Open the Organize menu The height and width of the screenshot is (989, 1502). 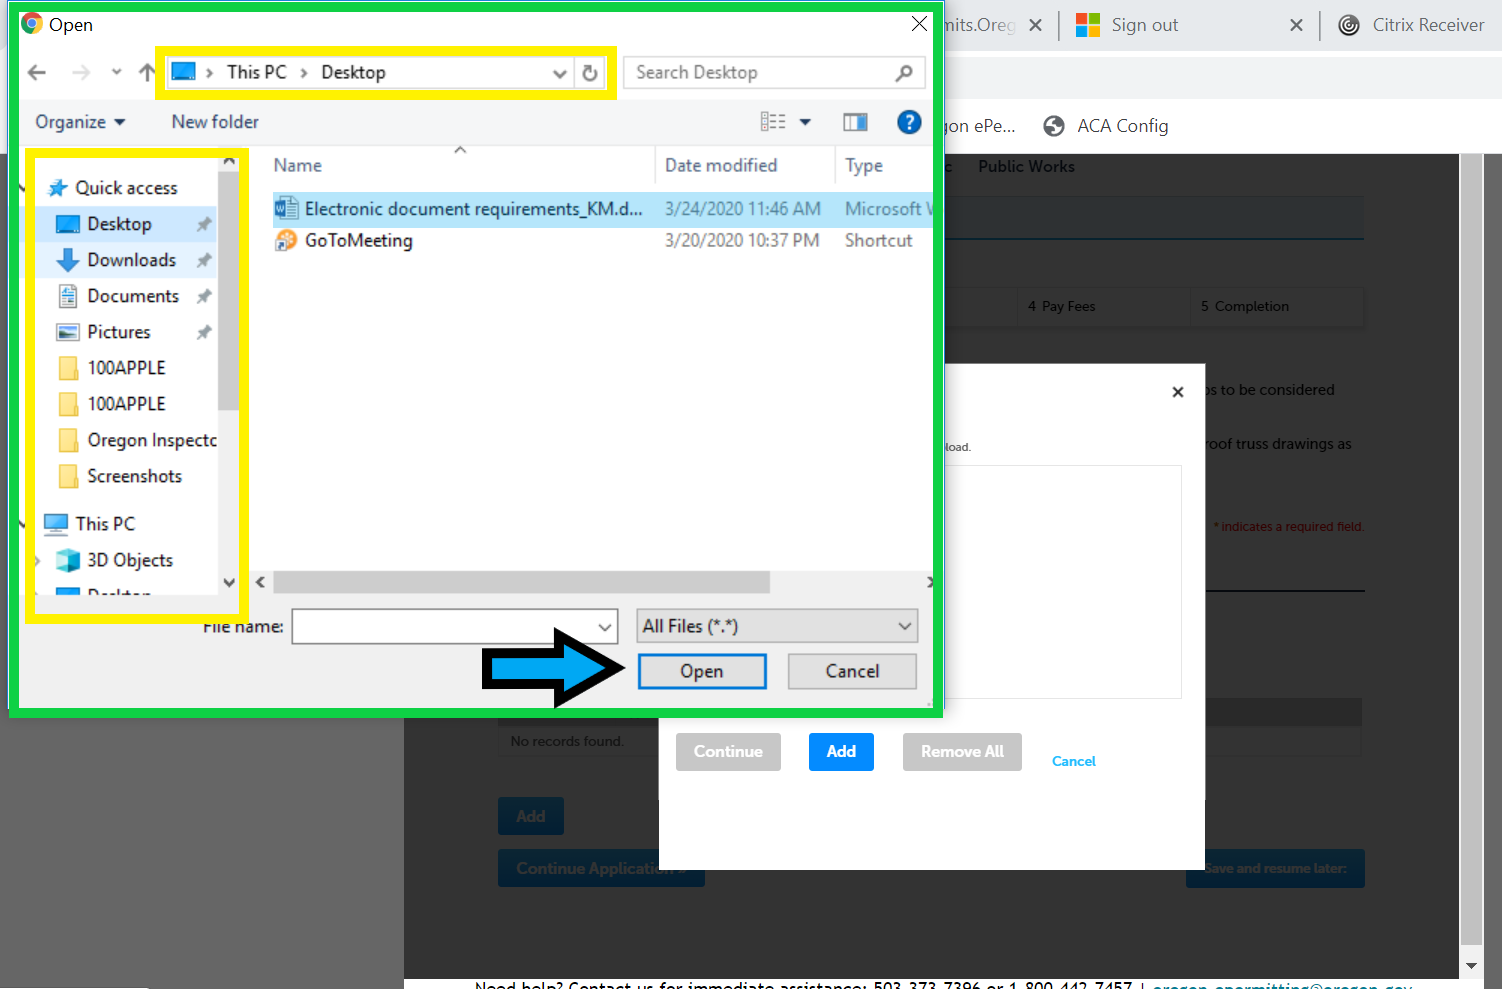pos(80,122)
